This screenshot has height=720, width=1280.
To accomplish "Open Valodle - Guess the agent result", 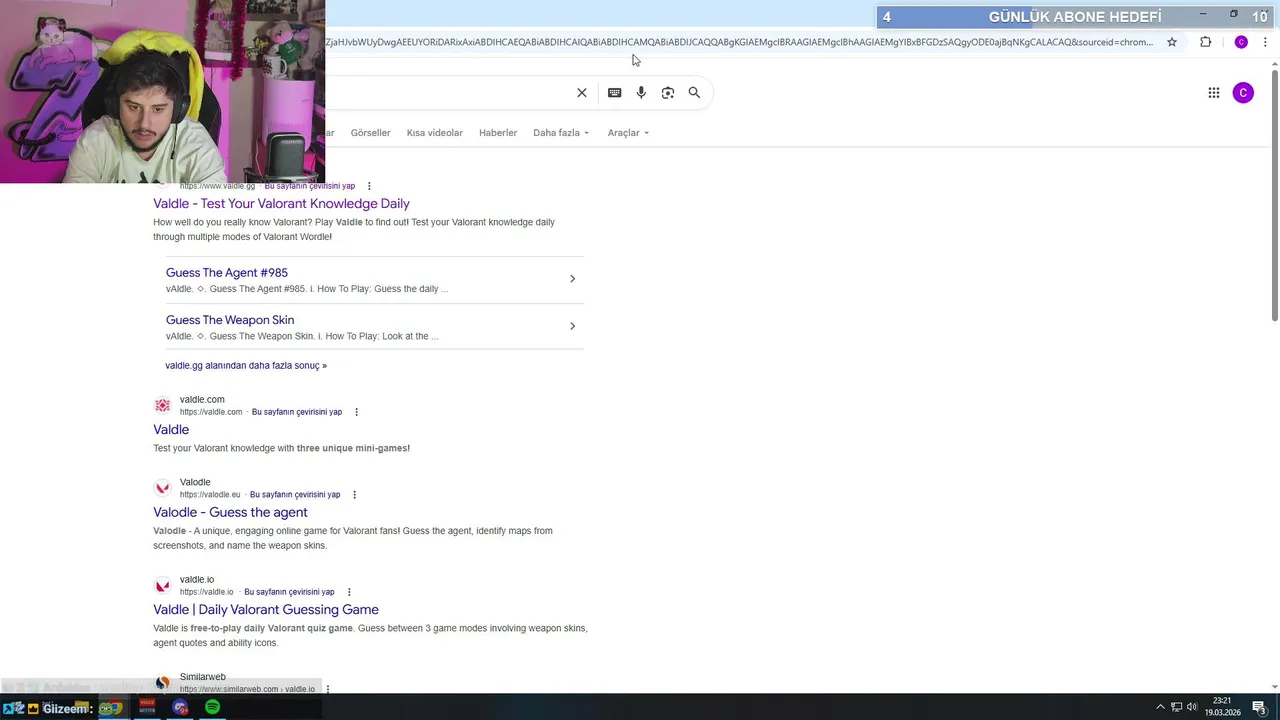I will point(230,513).
